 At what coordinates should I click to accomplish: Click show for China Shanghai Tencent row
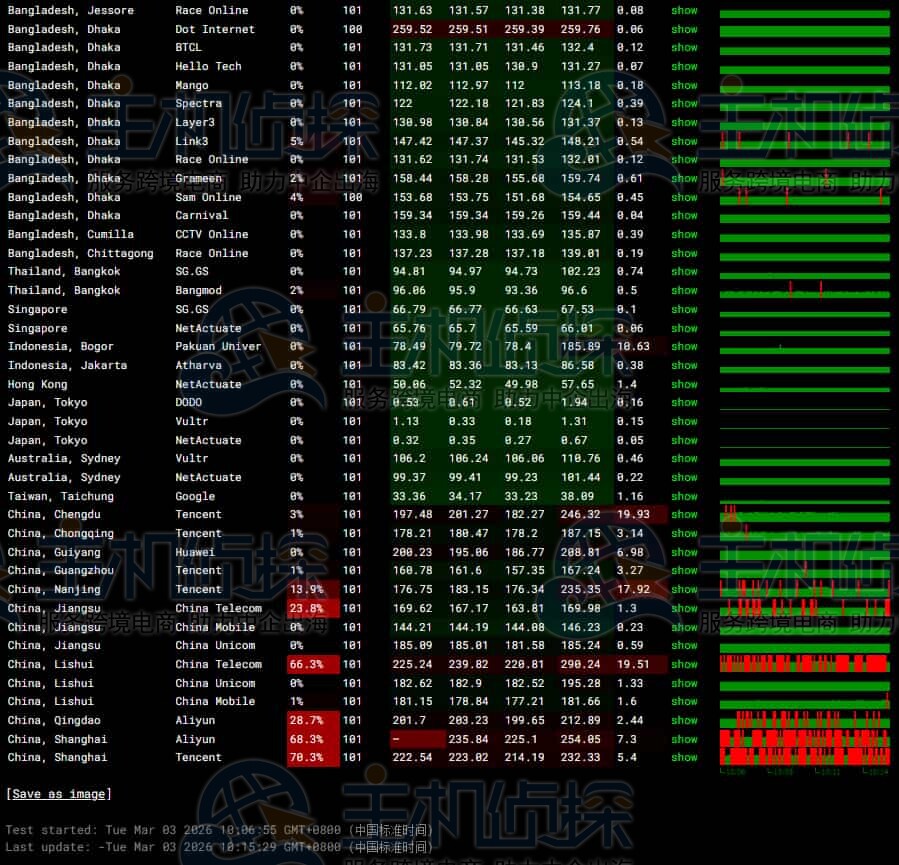[x=684, y=757]
